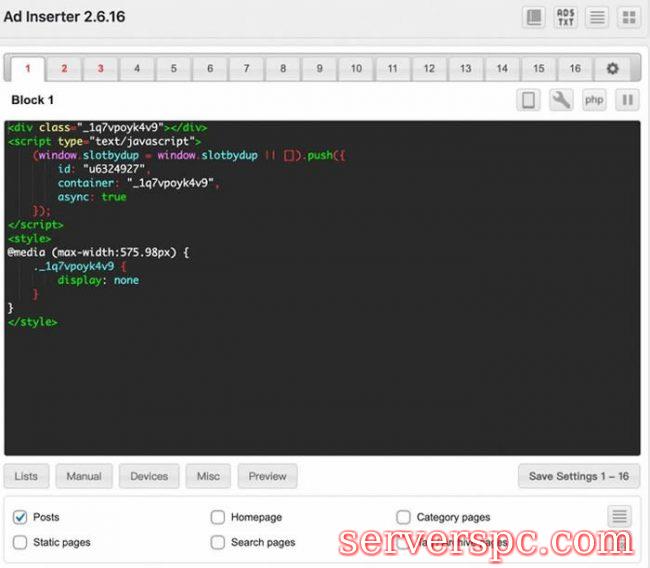The image size is (650, 568).
Task: Click Save Settings 1 – 16 button
Action: click(578, 476)
